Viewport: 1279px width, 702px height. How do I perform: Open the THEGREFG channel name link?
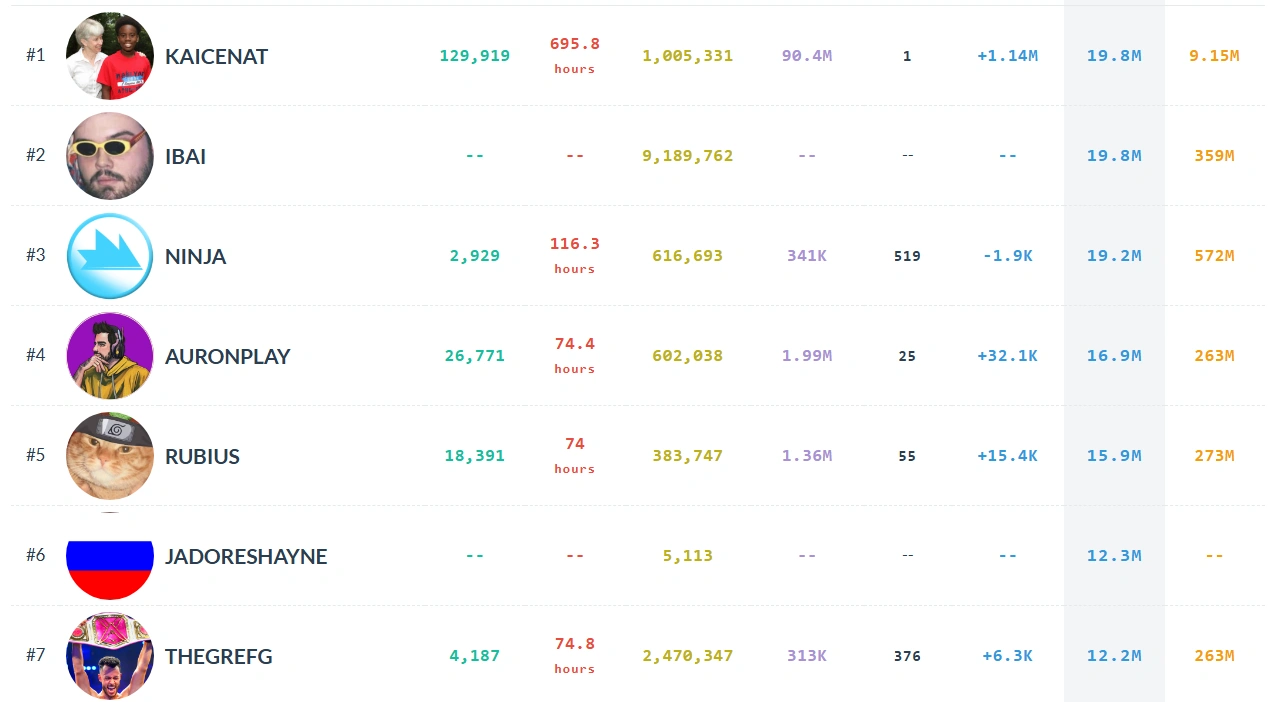[x=218, y=656]
